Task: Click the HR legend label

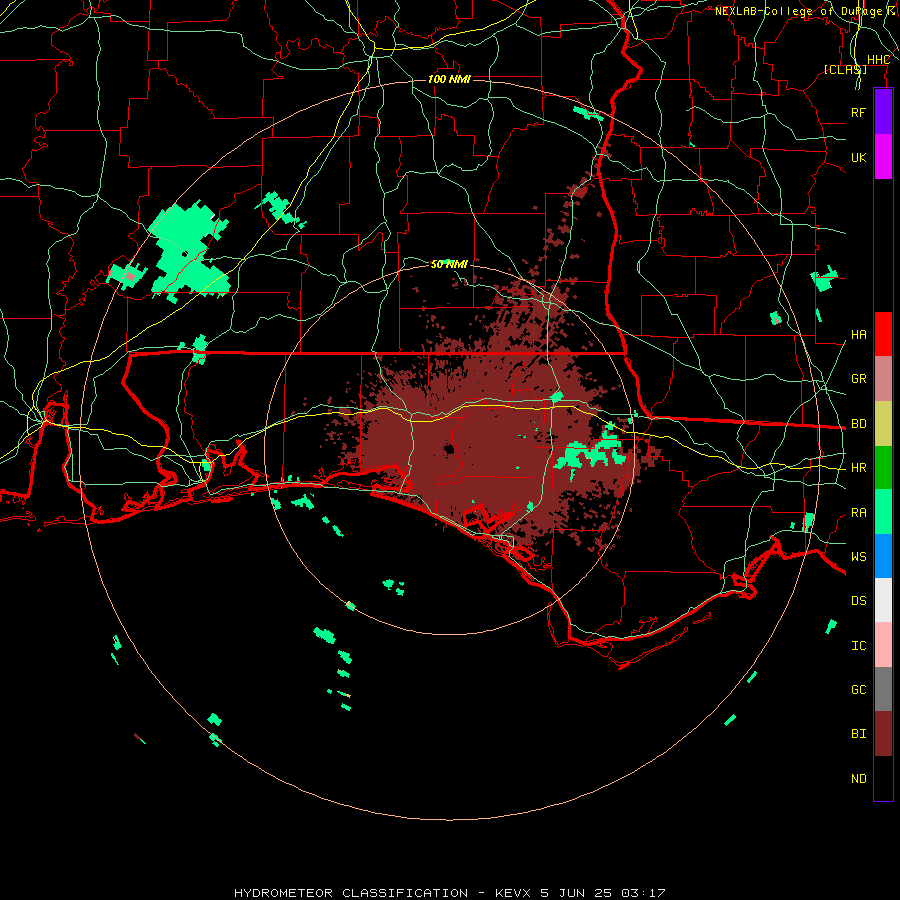Action: pos(859,468)
